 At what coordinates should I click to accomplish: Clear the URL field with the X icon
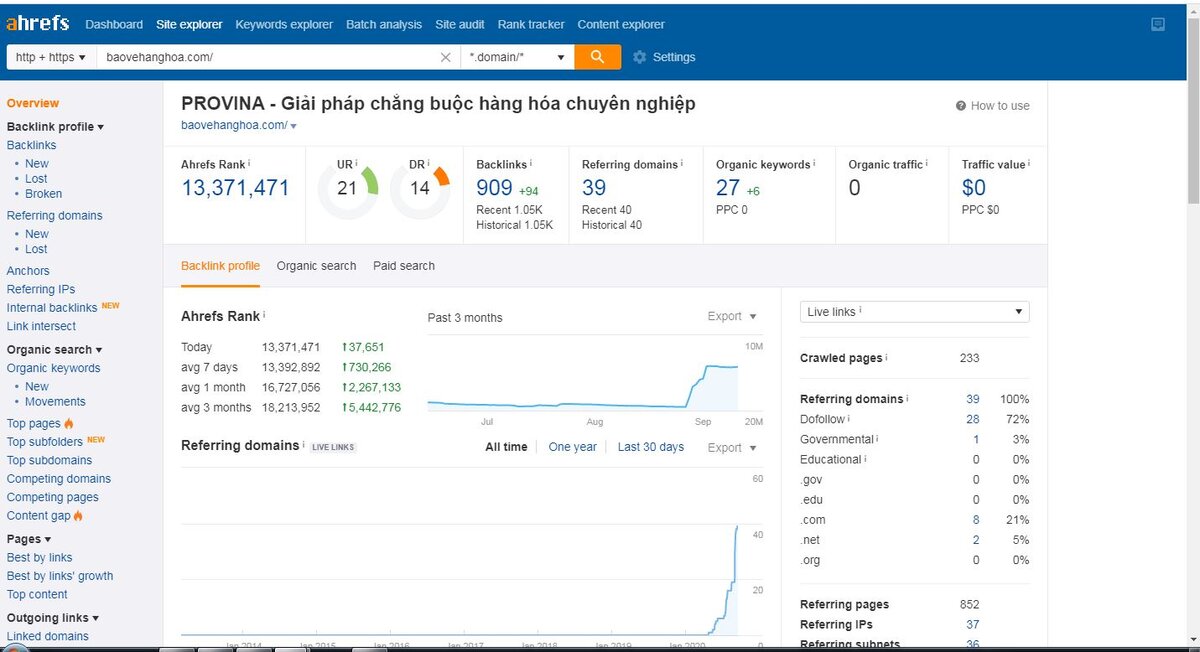(446, 58)
